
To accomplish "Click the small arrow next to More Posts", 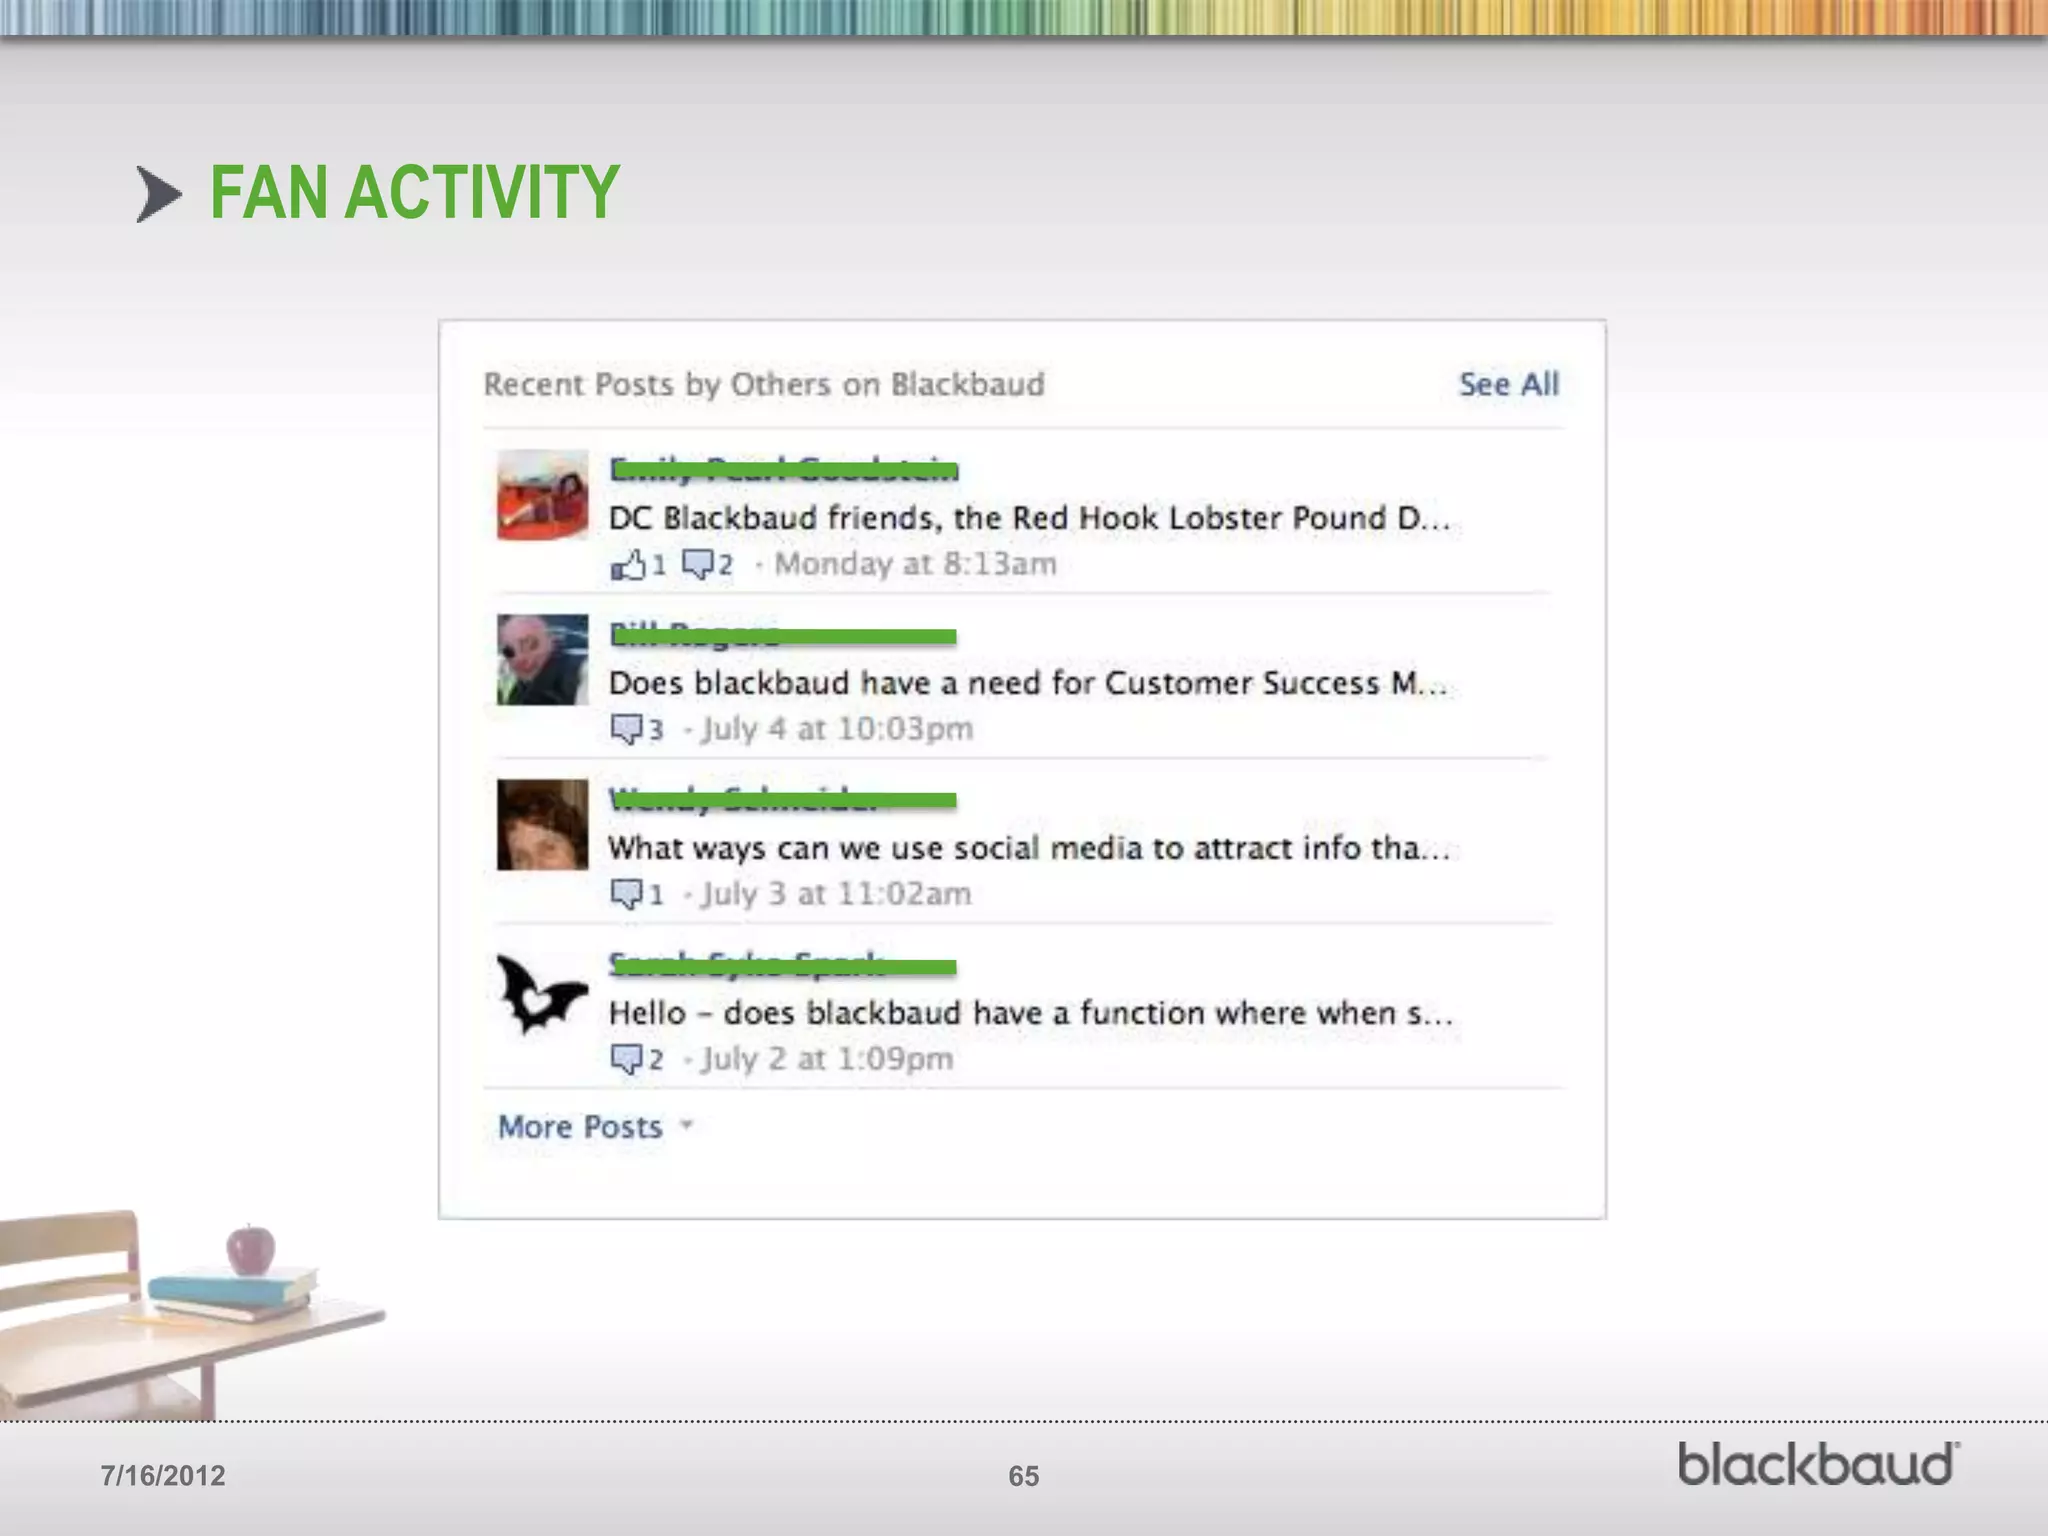I will point(687,1125).
